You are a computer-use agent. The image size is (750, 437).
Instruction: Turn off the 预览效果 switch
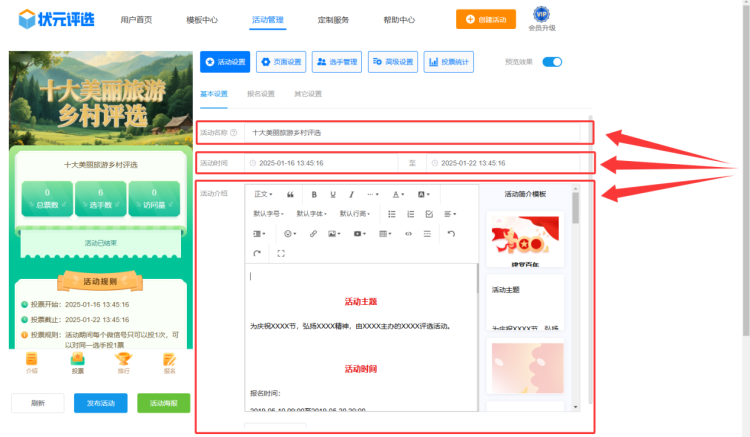(552, 62)
